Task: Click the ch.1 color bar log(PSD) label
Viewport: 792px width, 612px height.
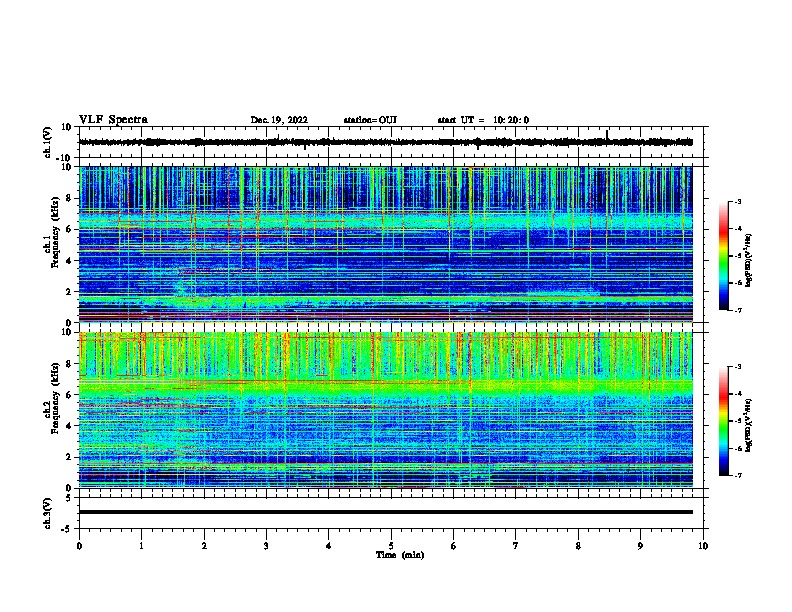Action: pyautogui.click(x=749, y=260)
